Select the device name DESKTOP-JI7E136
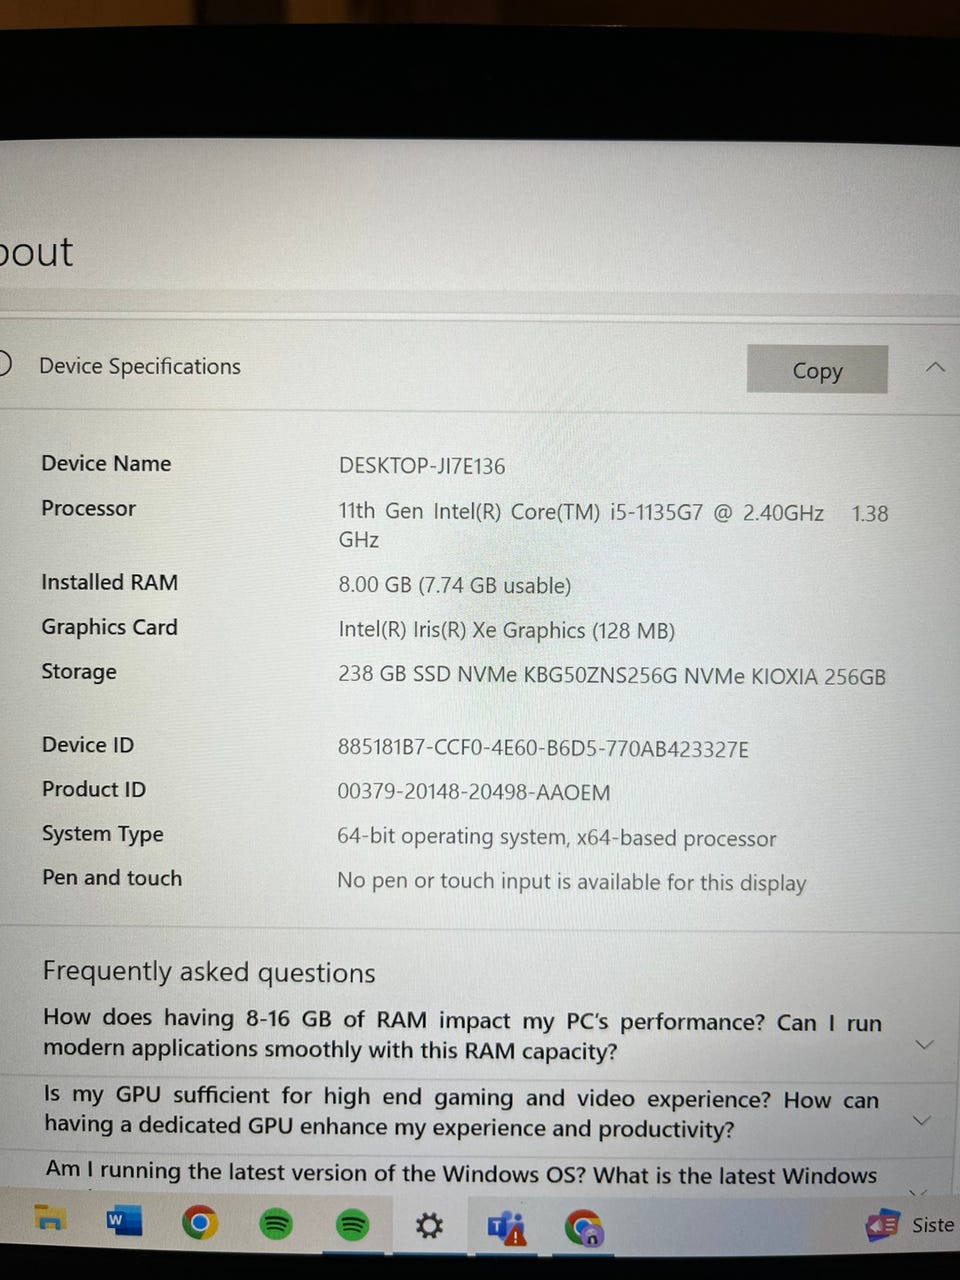This screenshot has width=960, height=1280. pos(422,466)
